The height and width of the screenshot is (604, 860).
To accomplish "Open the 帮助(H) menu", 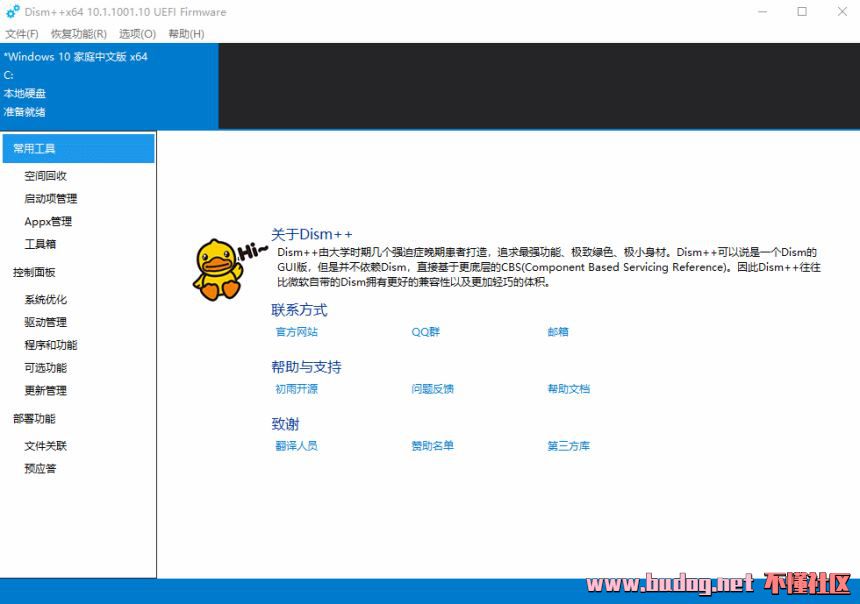I will pyautogui.click(x=186, y=34).
